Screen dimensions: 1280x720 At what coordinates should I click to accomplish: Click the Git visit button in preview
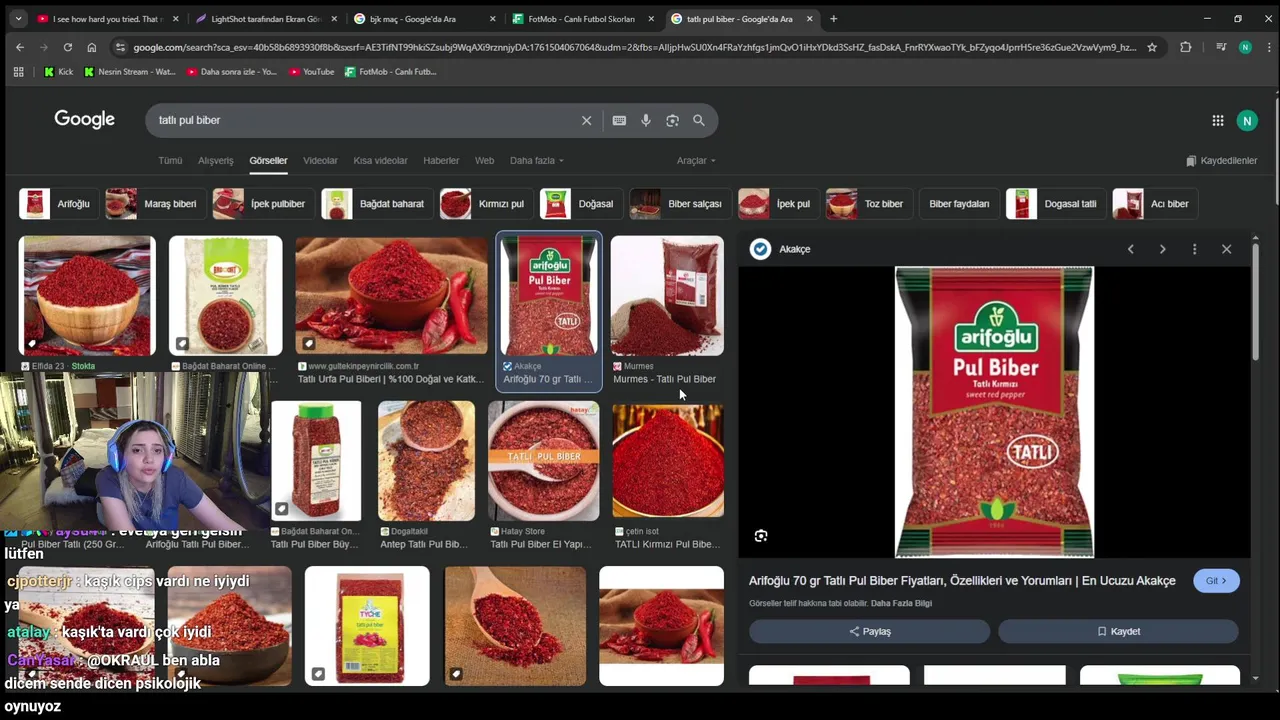click(1216, 581)
